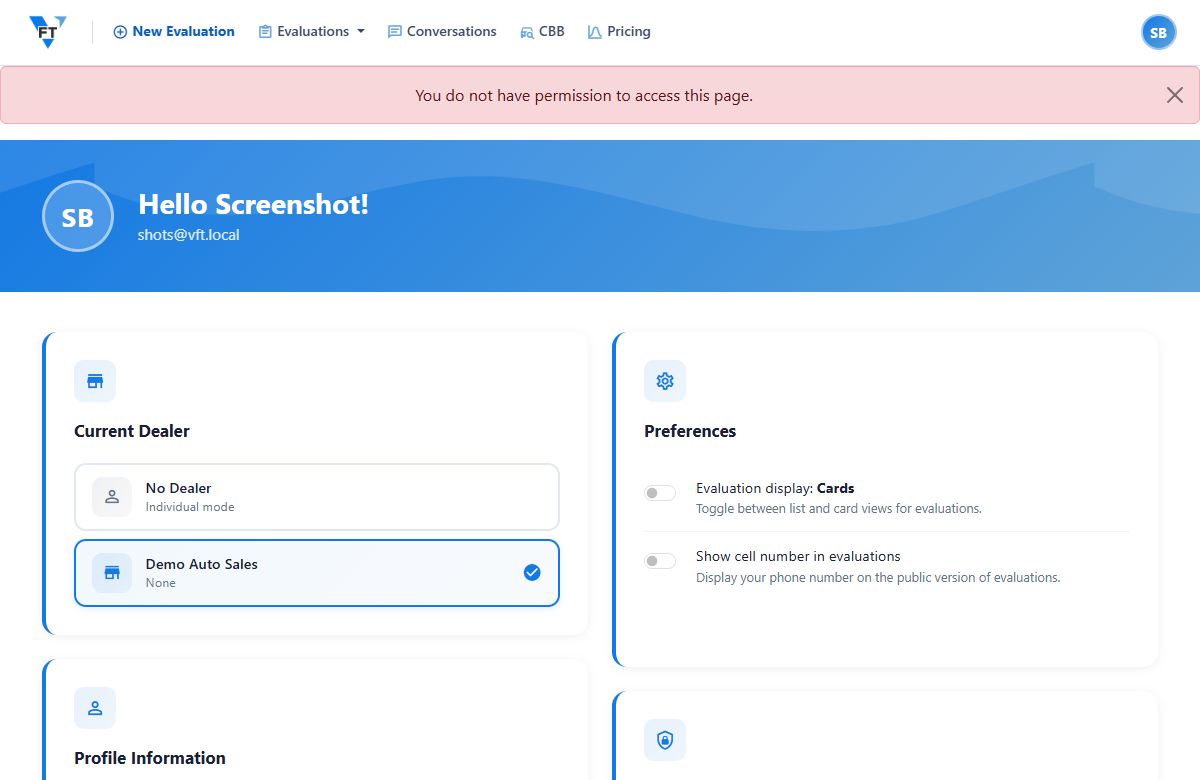Click the Profile Information heading

pyautogui.click(x=150, y=758)
